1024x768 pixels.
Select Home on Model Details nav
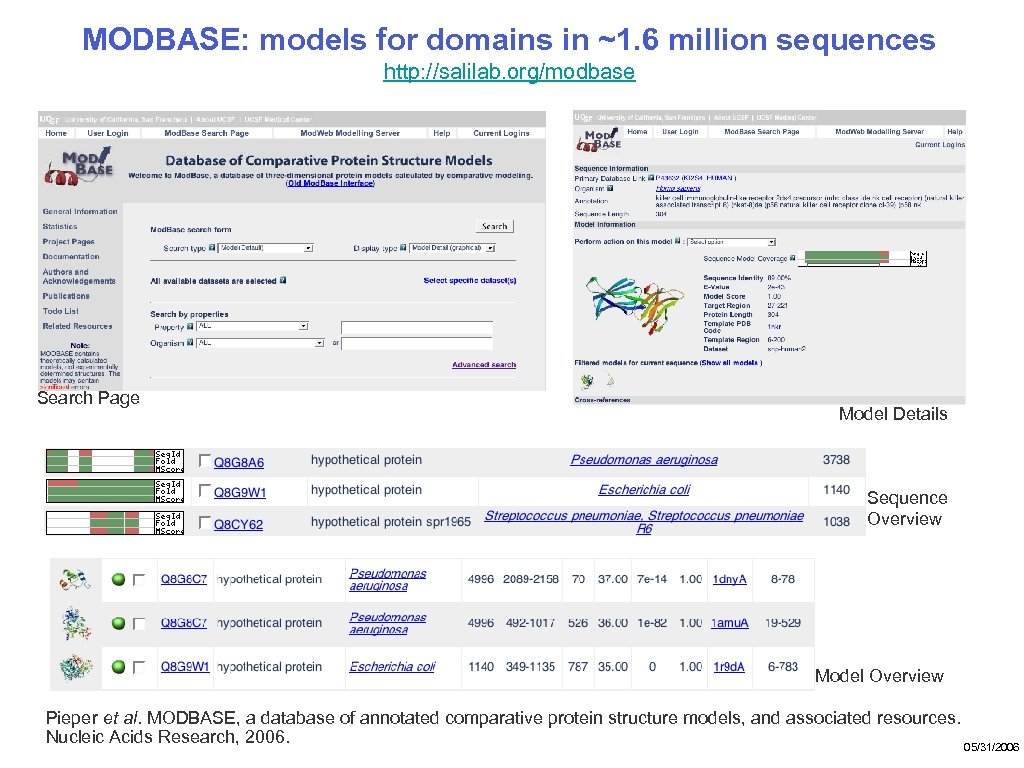click(637, 131)
